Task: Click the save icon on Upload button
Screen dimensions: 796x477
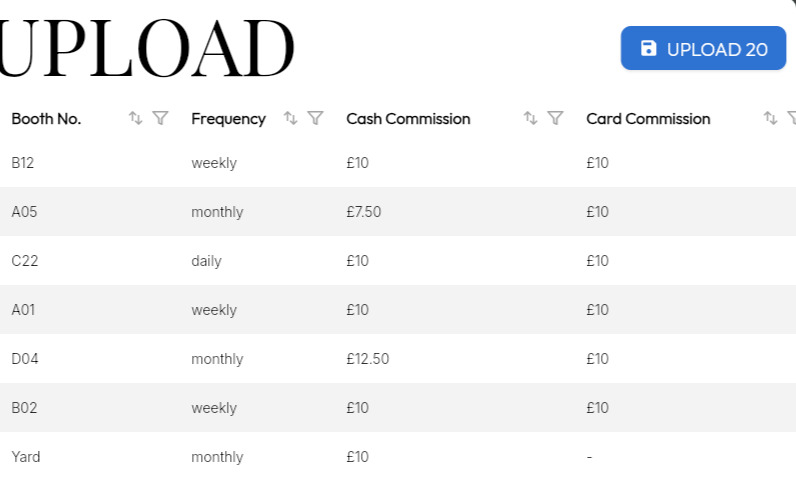Action: (648, 48)
